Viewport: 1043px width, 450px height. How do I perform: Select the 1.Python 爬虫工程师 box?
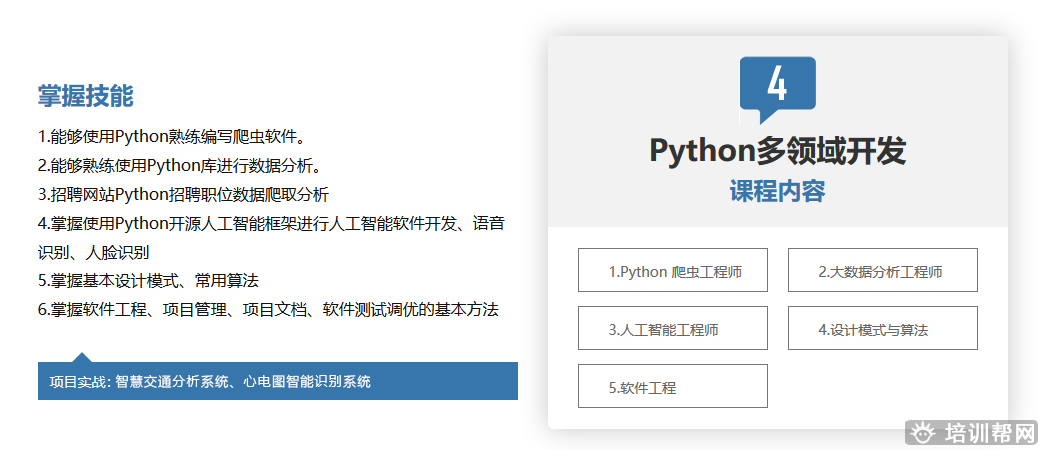pos(672,270)
